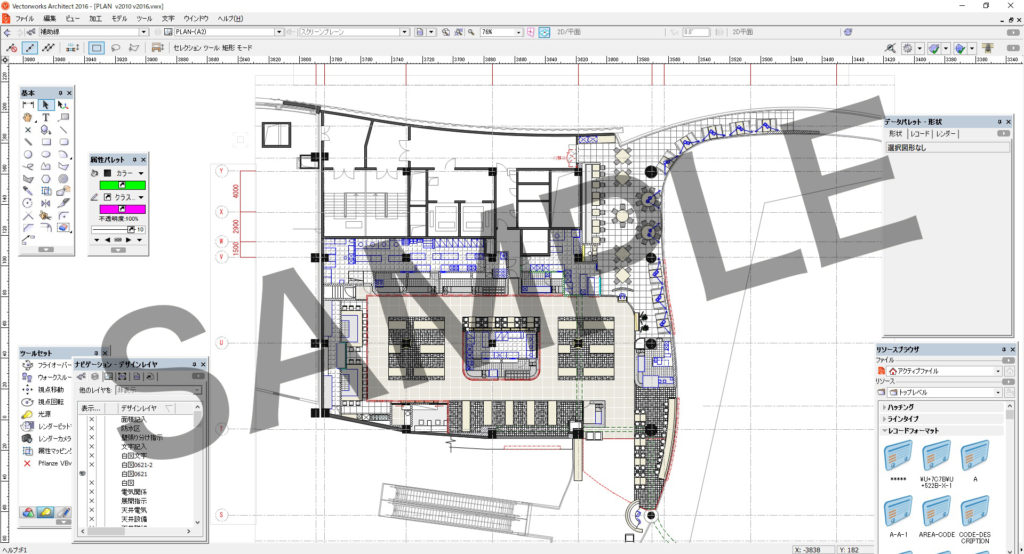The width and height of the screenshot is (1024, 554).
Task: Toggle visibility of 文字記入 layer
Action: (x=91, y=446)
